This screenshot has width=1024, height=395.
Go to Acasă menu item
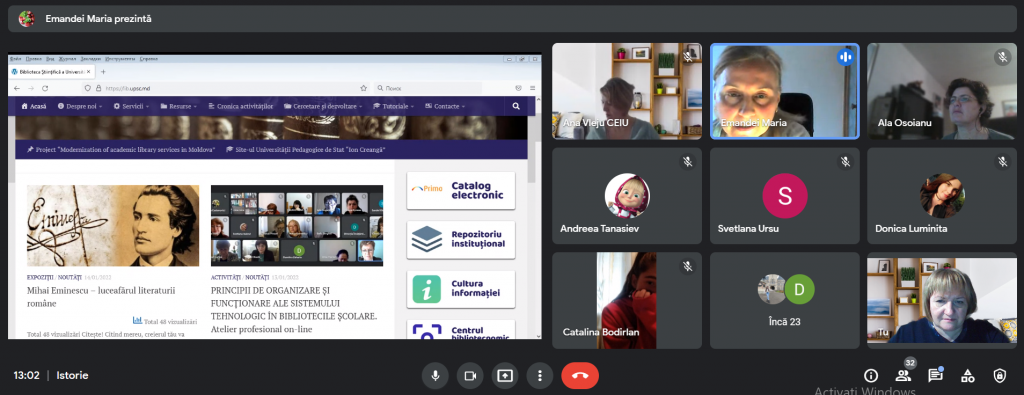(34, 106)
